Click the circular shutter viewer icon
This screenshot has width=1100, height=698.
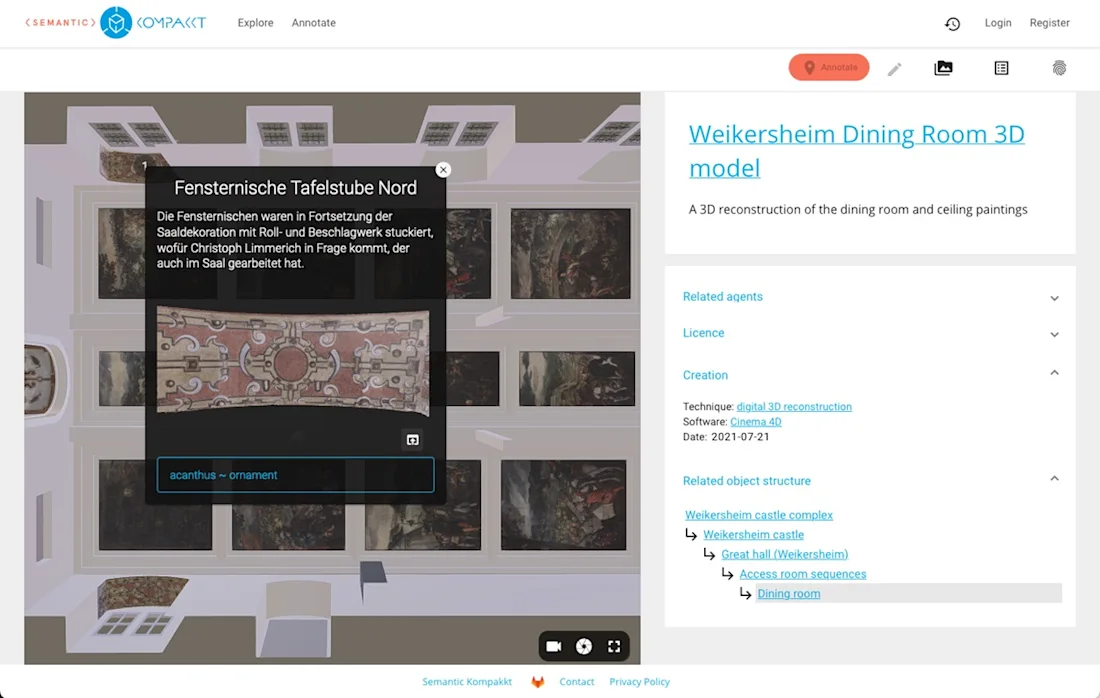click(x=584, y=647)
